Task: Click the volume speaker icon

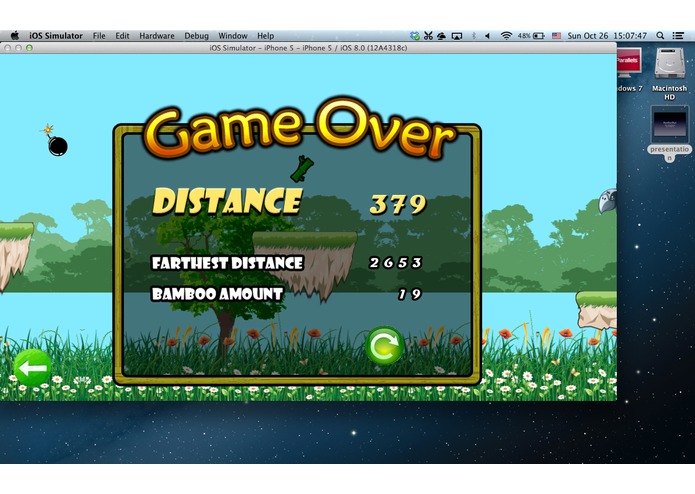Action: click(x=488, y=36)
